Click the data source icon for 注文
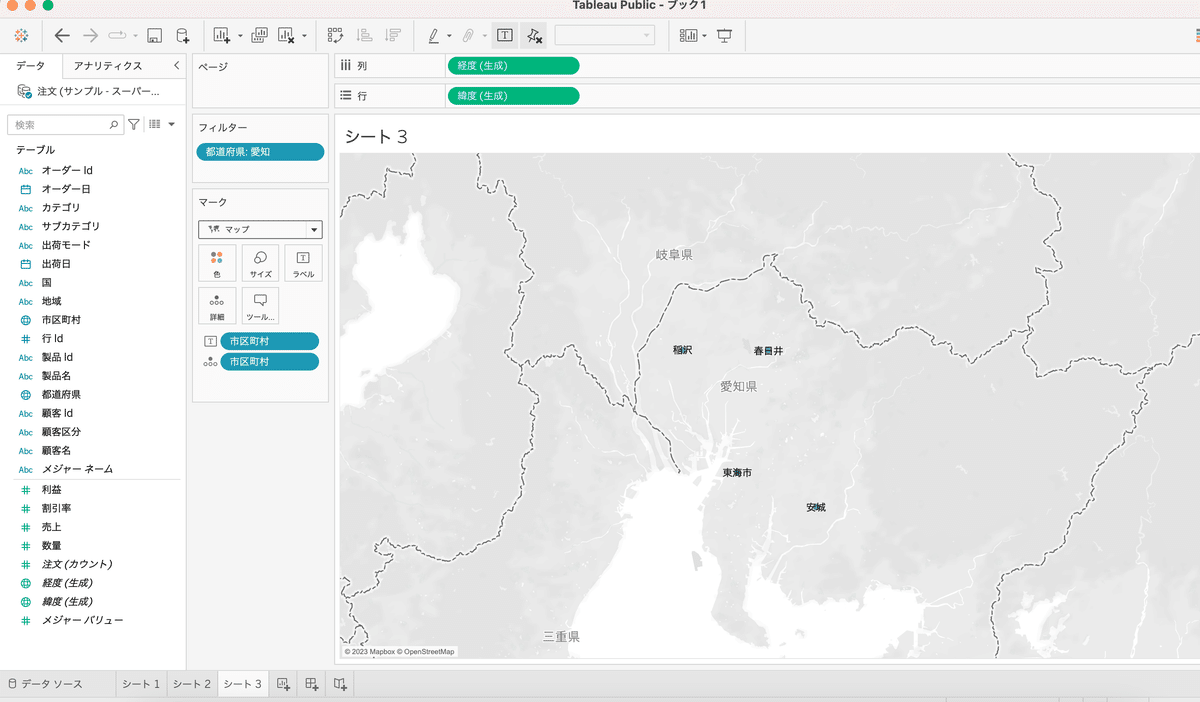The width and height of the screenshot is (1200, 702). pyautogui.click(x=24, y=91)
